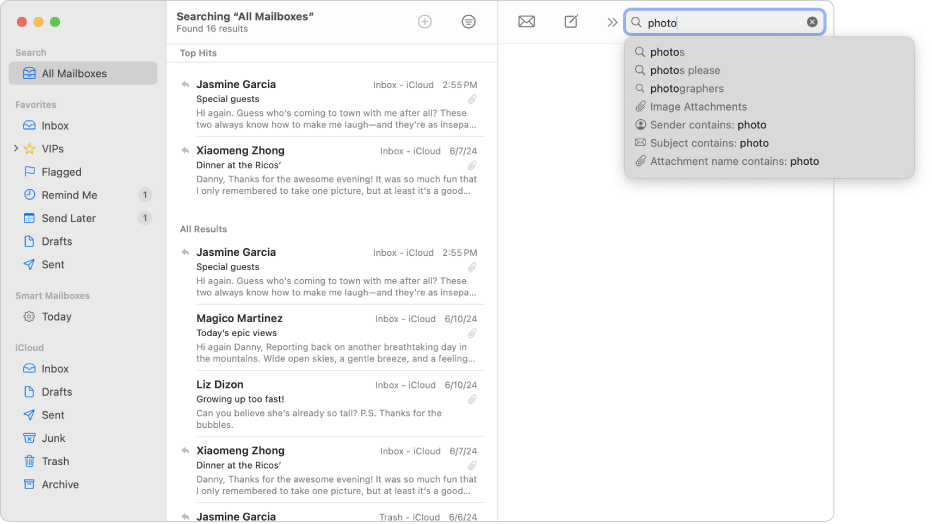This screenshot has height=524, width=932.
Task: Select the Send Later mailbox
Action: 68,218
